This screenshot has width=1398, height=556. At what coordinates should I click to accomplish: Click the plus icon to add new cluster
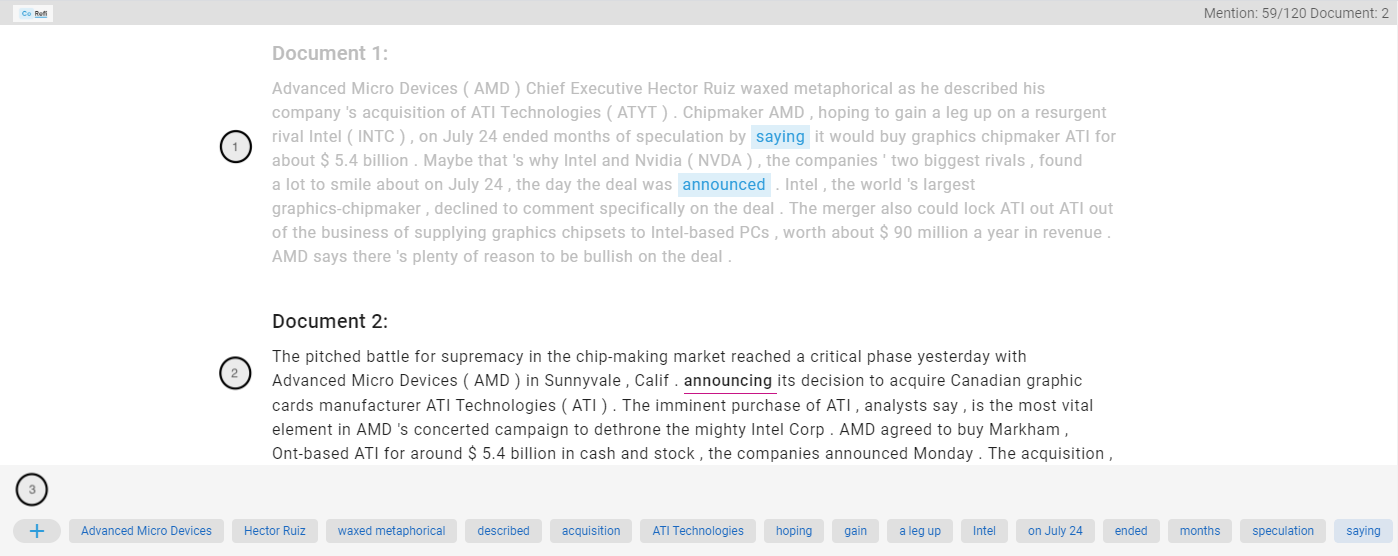coord(37,531)
